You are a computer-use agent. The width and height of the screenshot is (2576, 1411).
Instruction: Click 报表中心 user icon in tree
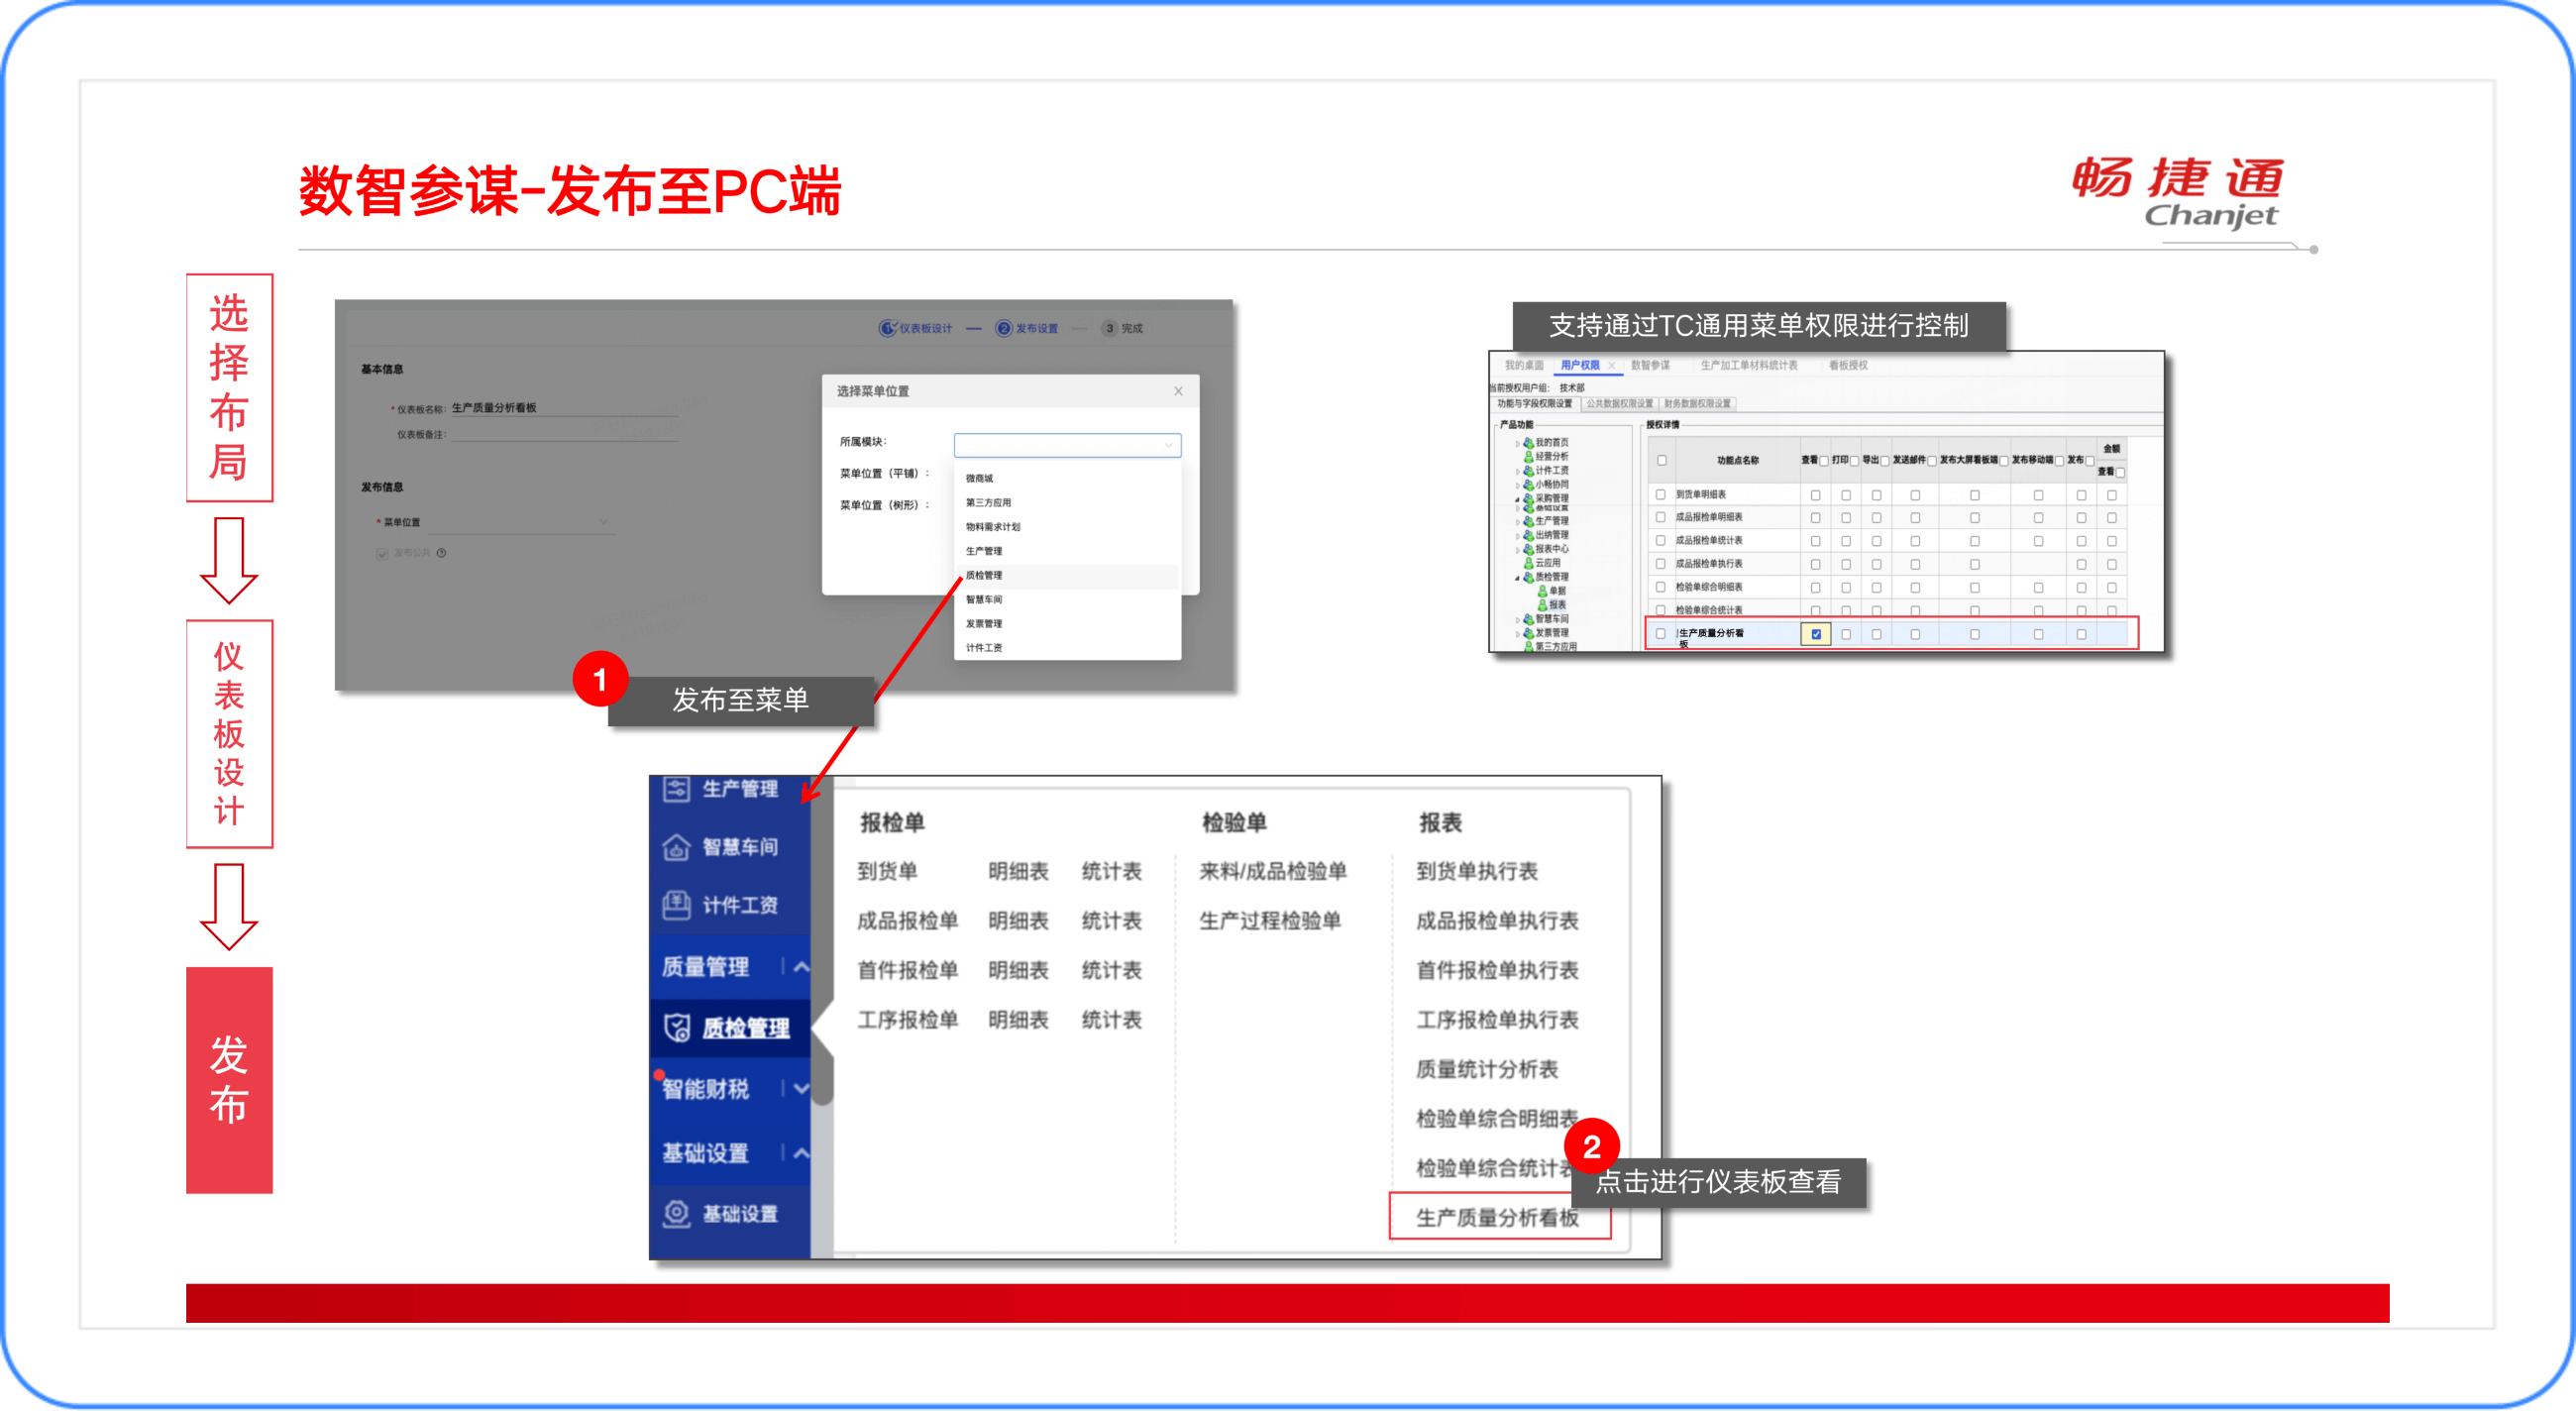(x=1528, y=549)
